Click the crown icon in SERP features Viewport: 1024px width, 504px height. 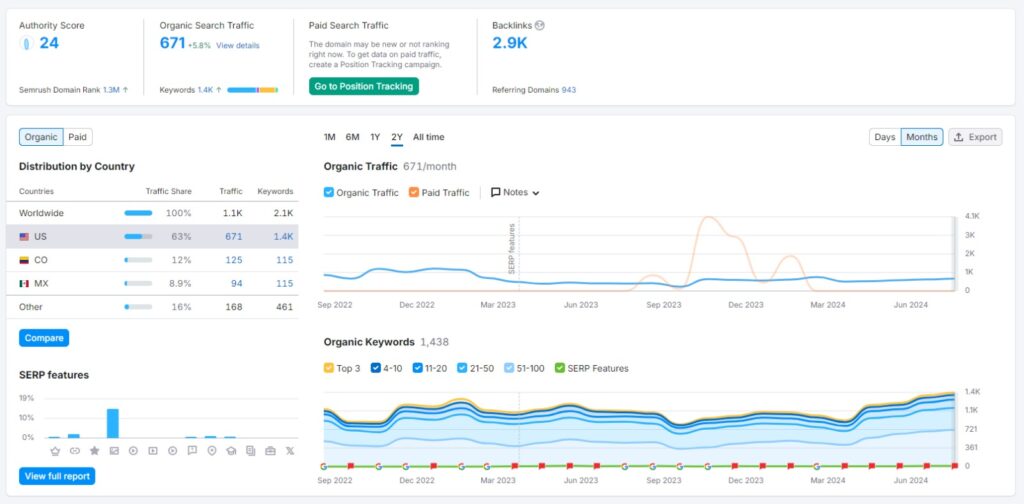[56, 450]
